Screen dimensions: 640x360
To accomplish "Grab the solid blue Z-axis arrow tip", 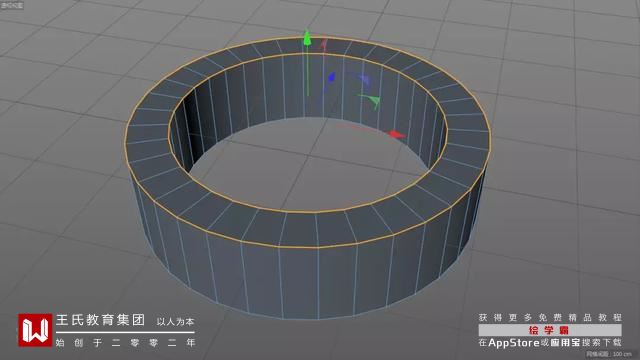I will [331, 78].
